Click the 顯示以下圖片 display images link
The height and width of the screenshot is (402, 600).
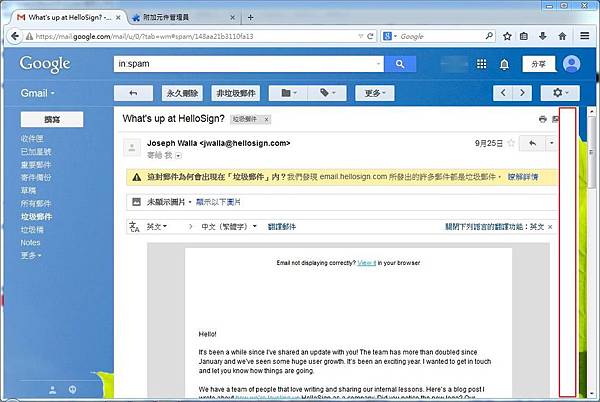coord(218,202)
